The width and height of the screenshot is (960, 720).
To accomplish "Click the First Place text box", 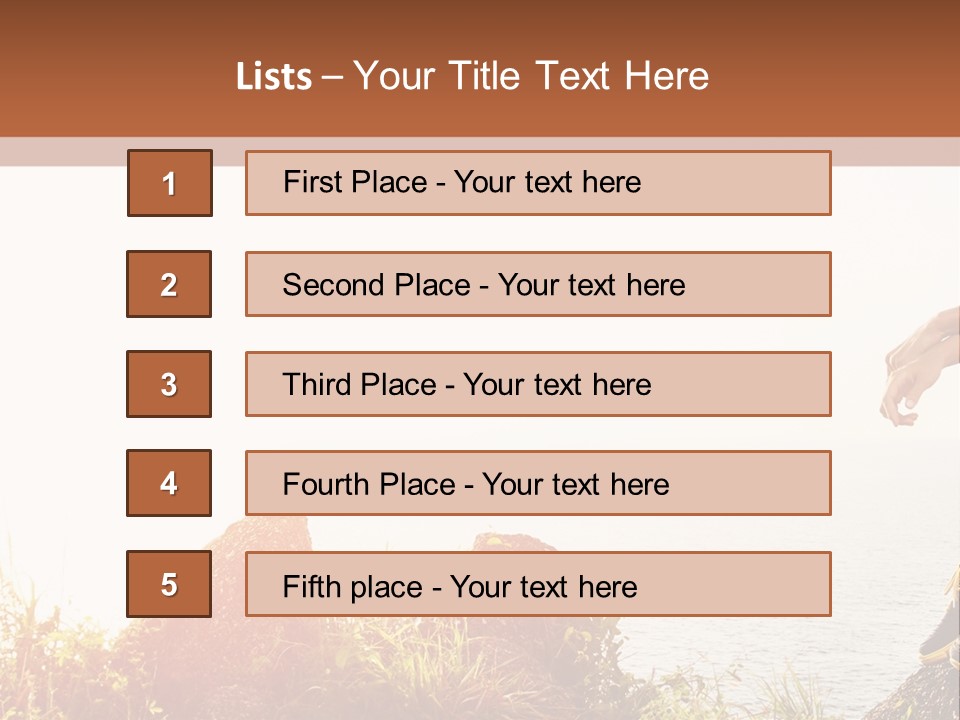I will 538,183.
